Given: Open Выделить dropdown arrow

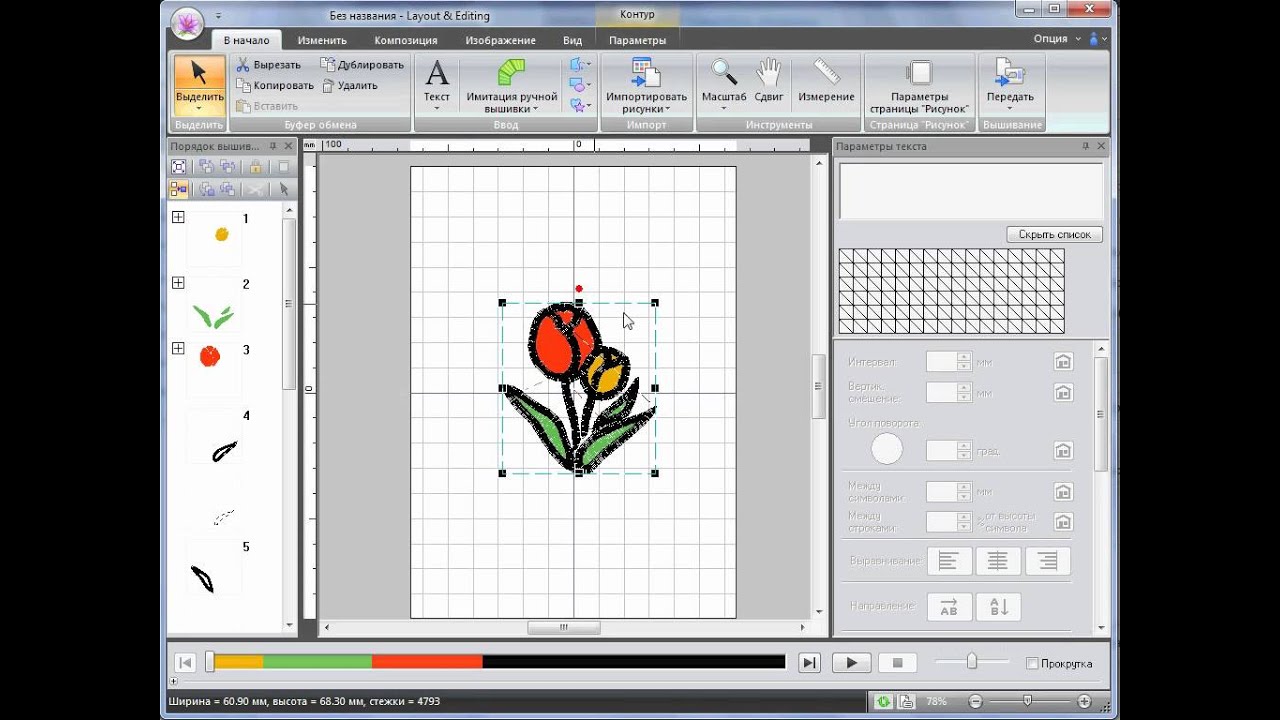Looking at the screenshot, I should 198,109.
